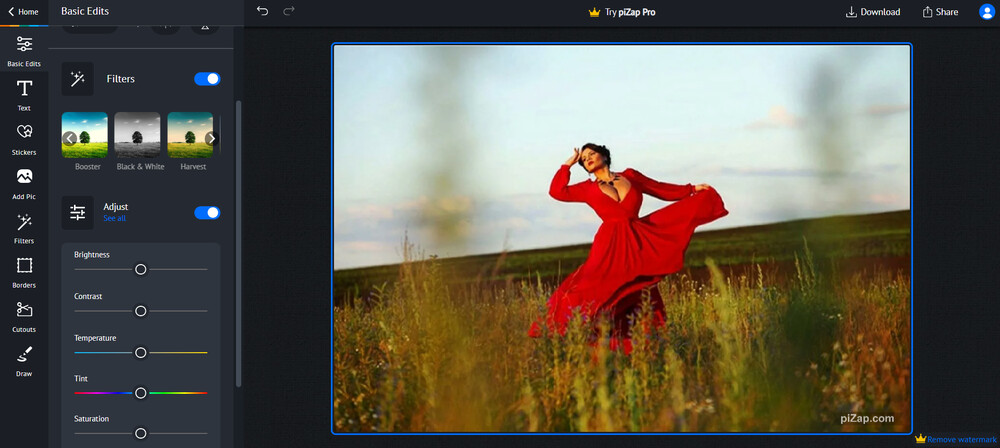This screenshot has height=448, width=1000.
Task: Click the crown icon beside Try piZap Pro
Action: click(x=594, y=12)
